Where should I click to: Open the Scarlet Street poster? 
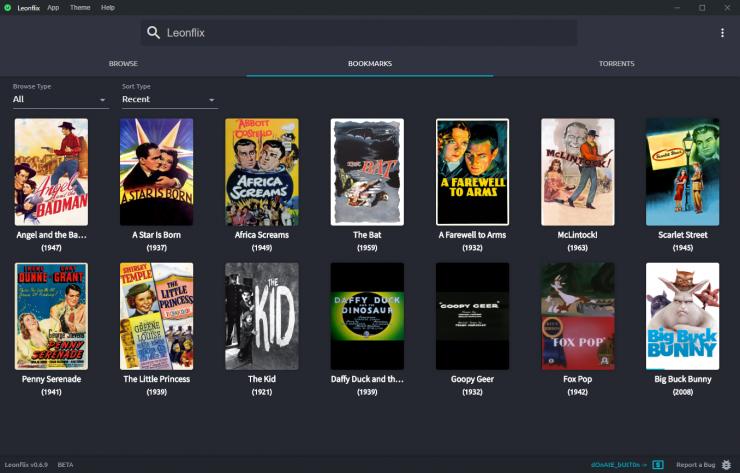682,172
